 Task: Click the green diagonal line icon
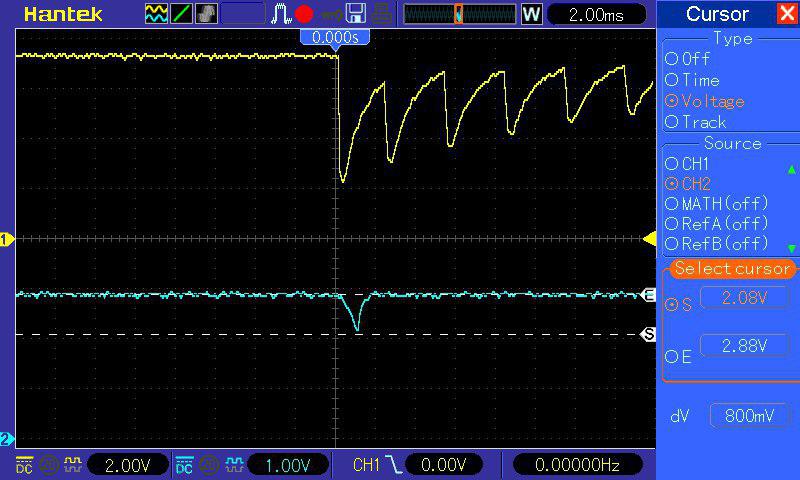coord(181,14)
